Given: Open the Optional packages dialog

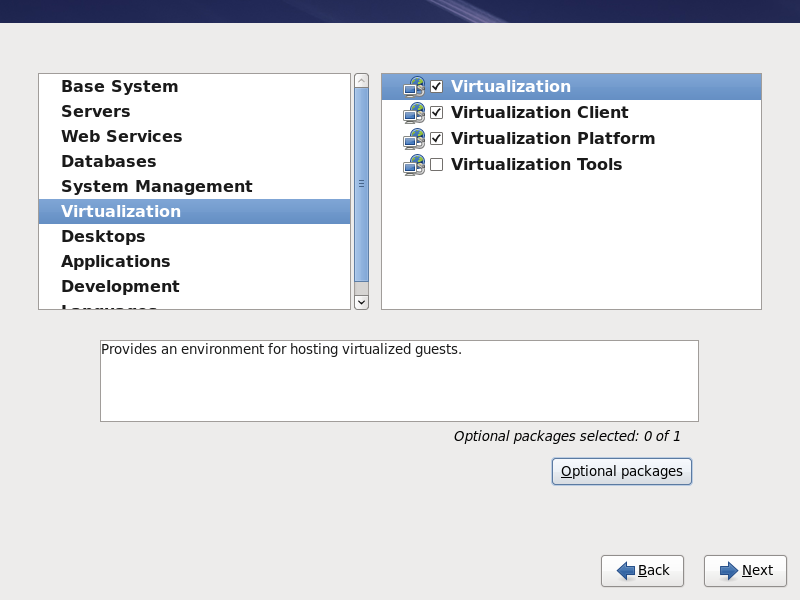Looking at the screenshot, I should coord(621,471).
